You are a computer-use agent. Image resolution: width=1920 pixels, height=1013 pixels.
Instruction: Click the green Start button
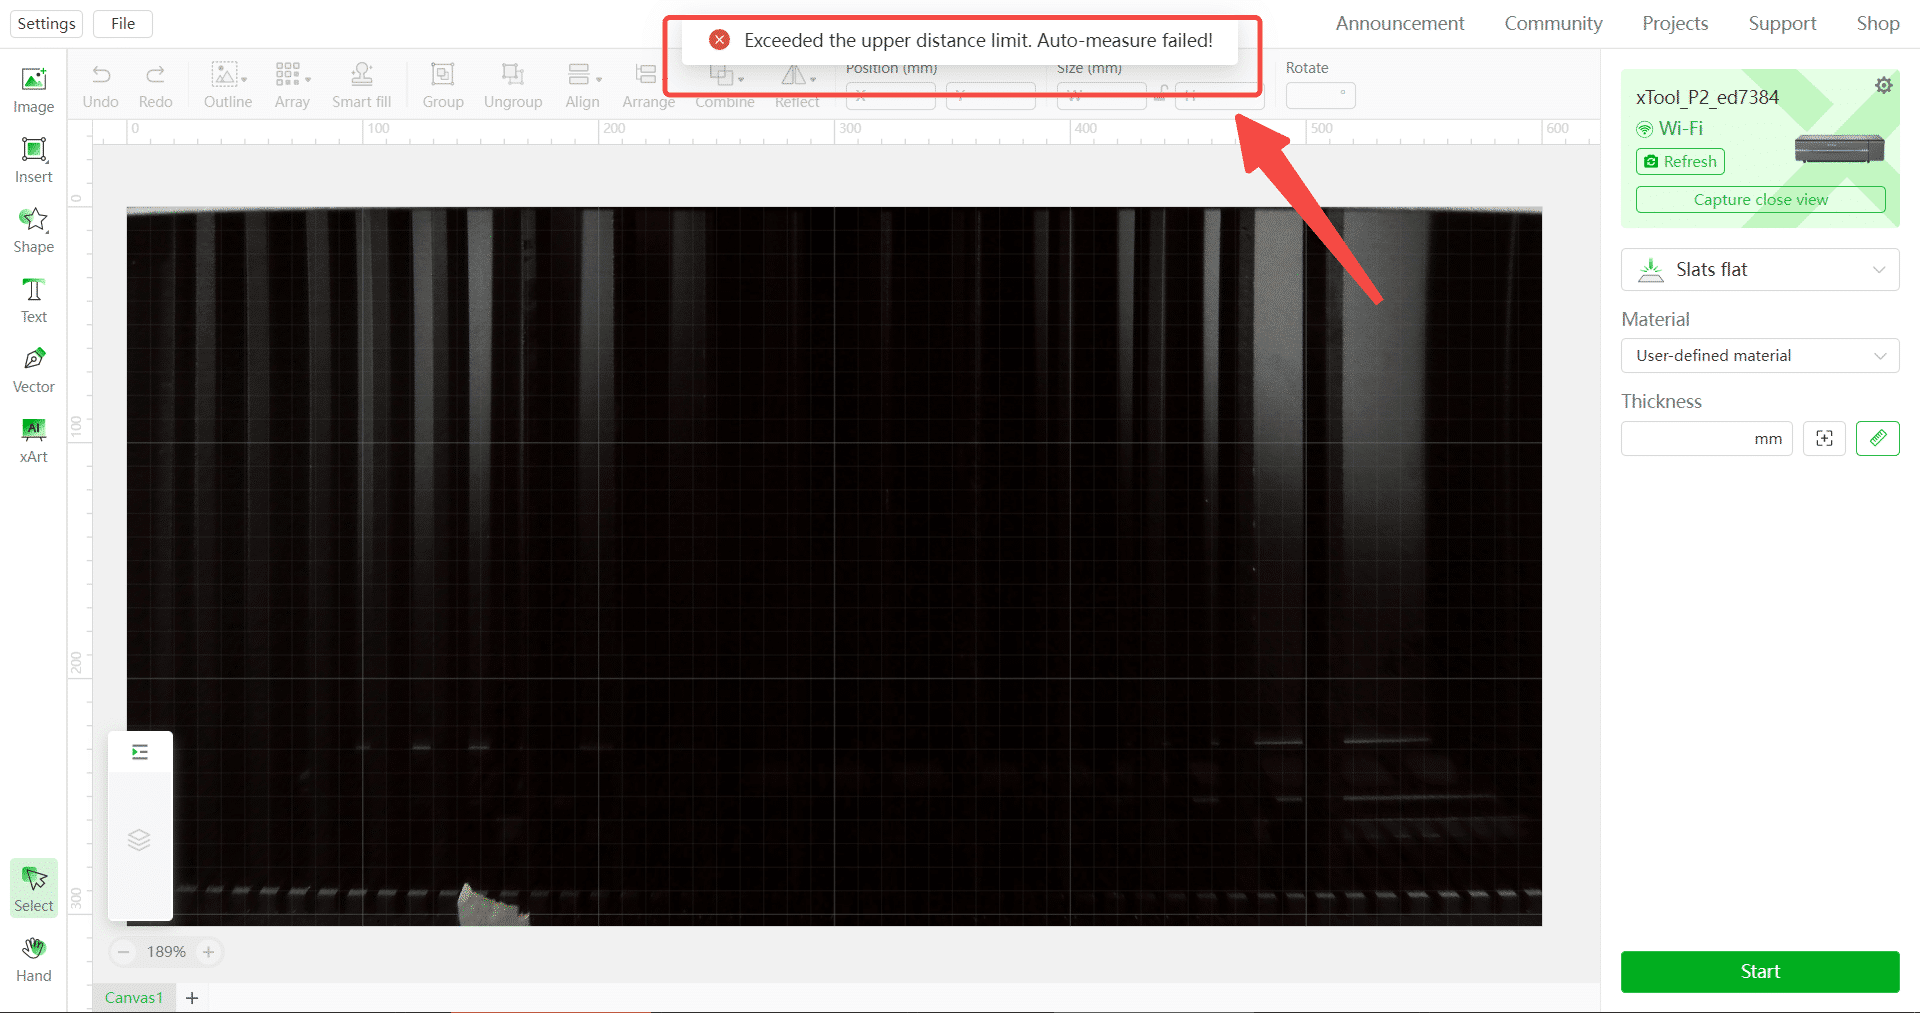click(x=1760, y=972)
